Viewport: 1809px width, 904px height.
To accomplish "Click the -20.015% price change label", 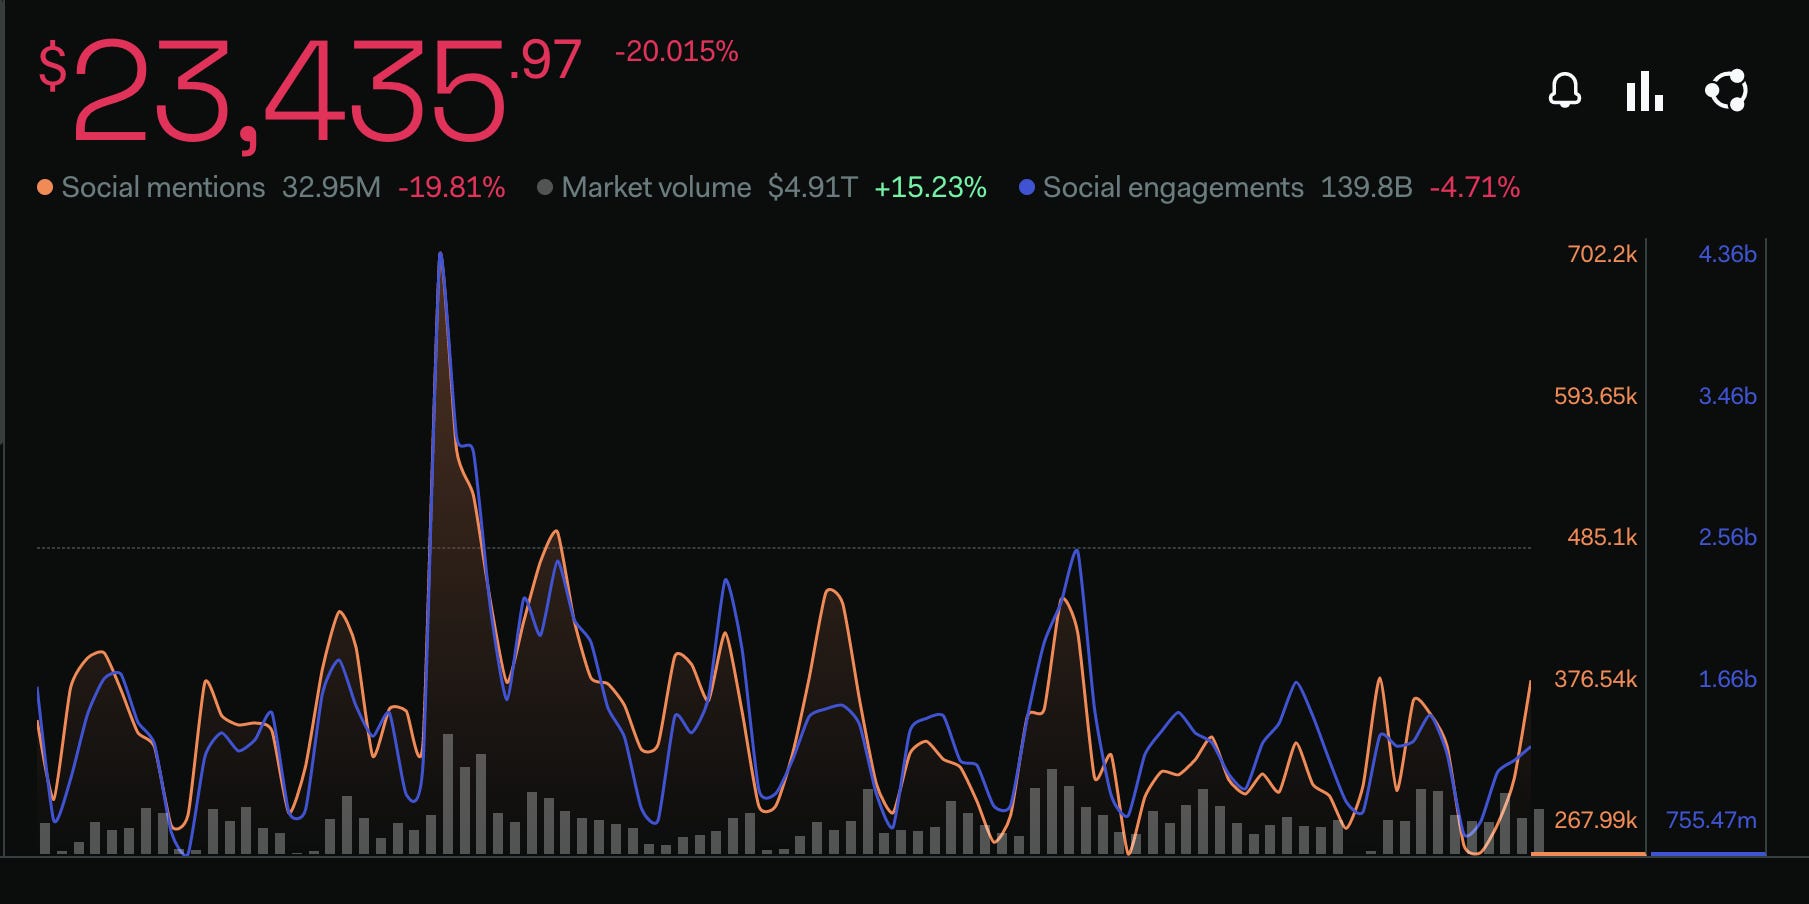I will tap(674, 51).
